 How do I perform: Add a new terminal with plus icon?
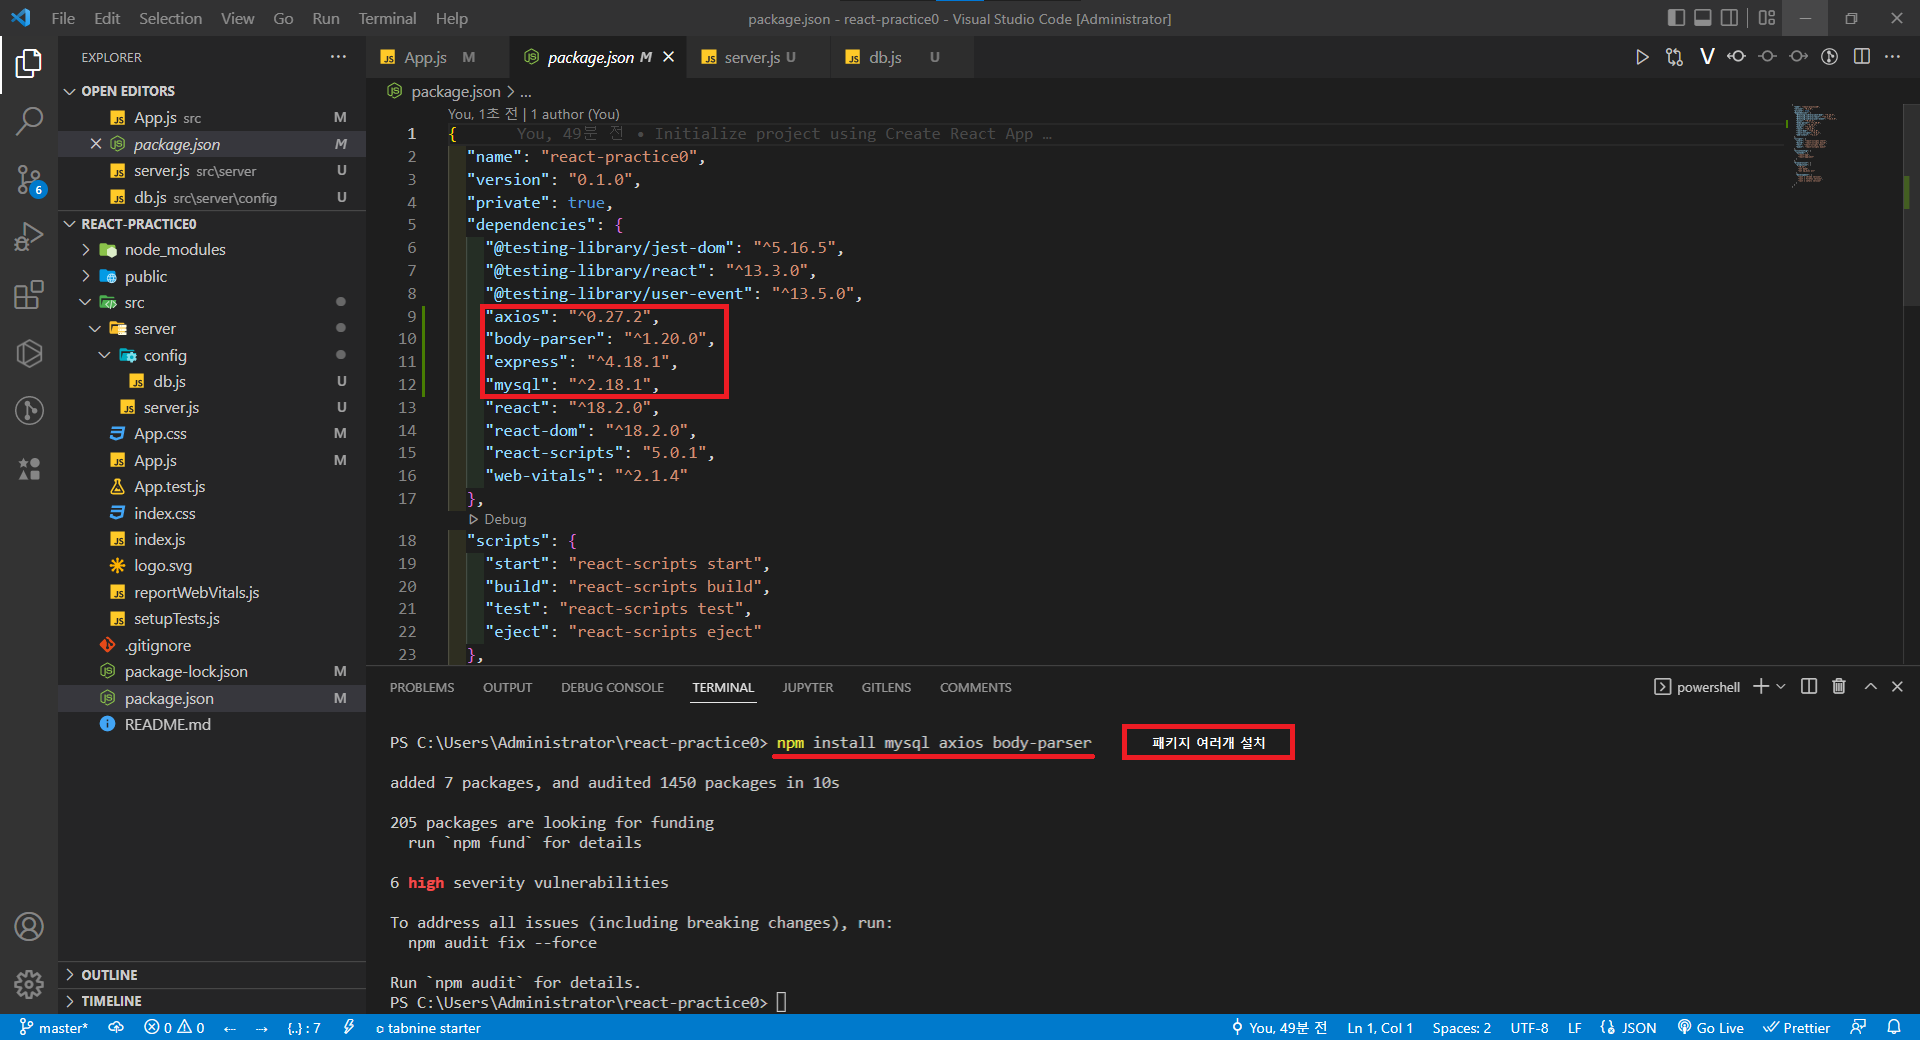coord(1760,687)
